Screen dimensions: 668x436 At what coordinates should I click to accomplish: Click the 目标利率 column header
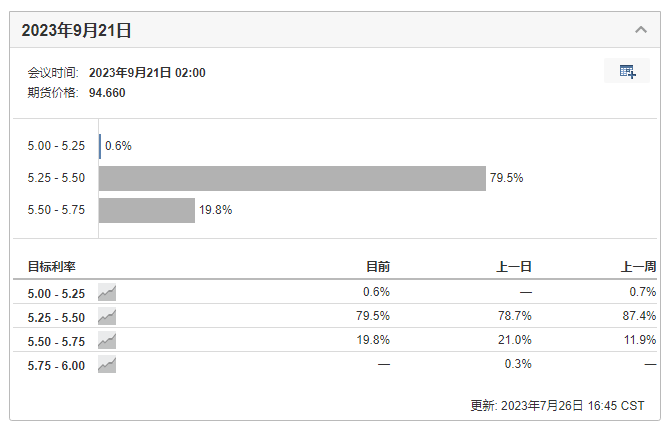52,267
